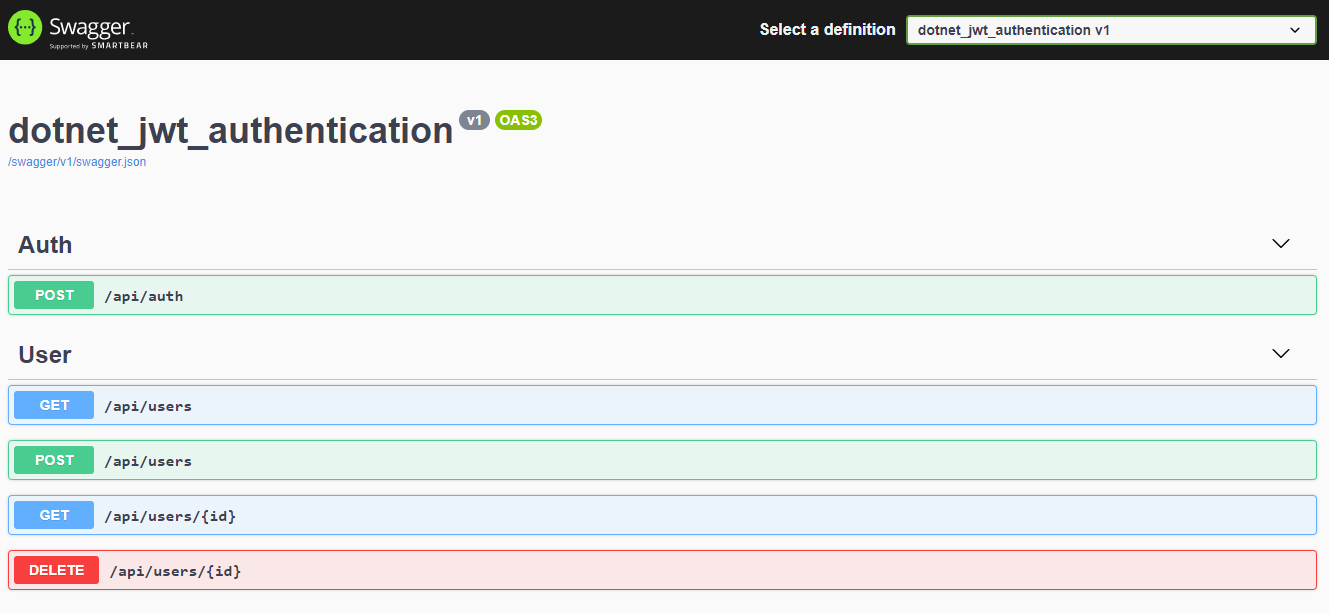Image resolution: width=1329 pixels, height=613 pixels.
Task: Click the dotnet_jwt_authentication title
Action: pos(231,131)
